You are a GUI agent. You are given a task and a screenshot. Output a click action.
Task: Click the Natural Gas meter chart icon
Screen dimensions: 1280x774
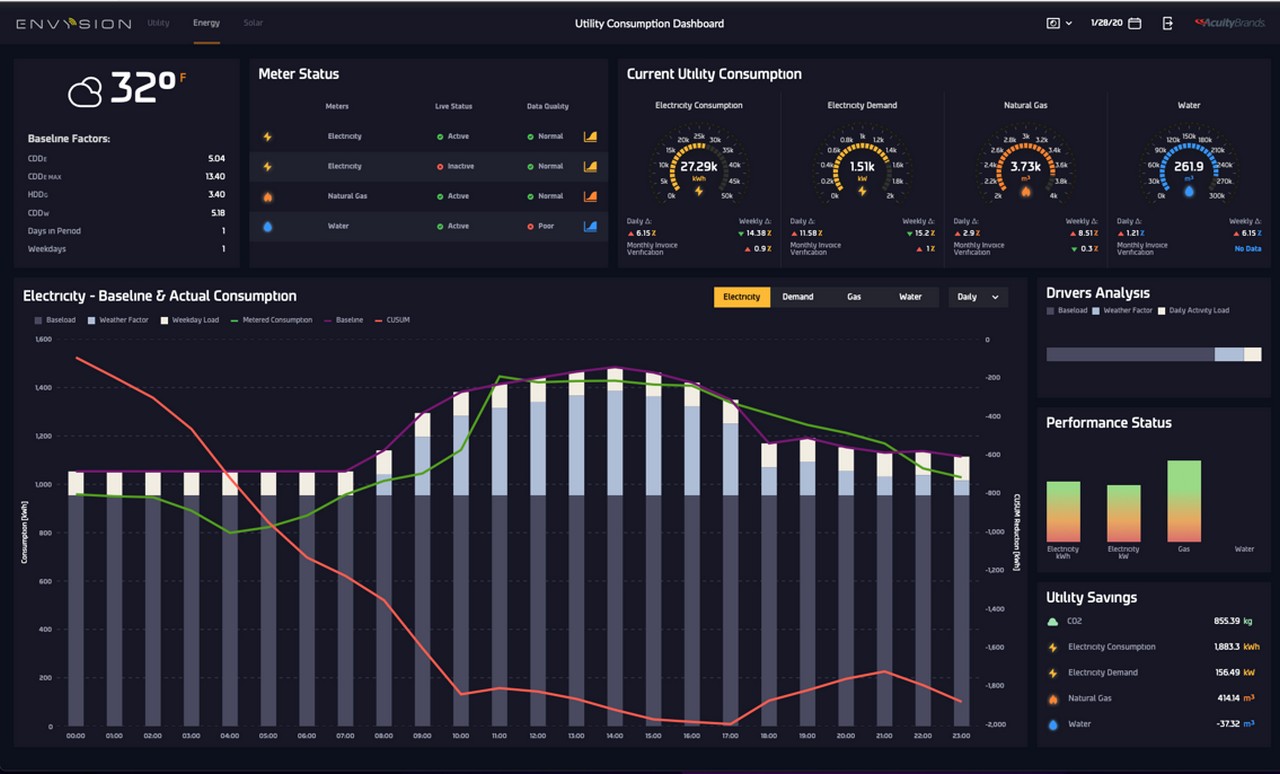click(590, 196)
